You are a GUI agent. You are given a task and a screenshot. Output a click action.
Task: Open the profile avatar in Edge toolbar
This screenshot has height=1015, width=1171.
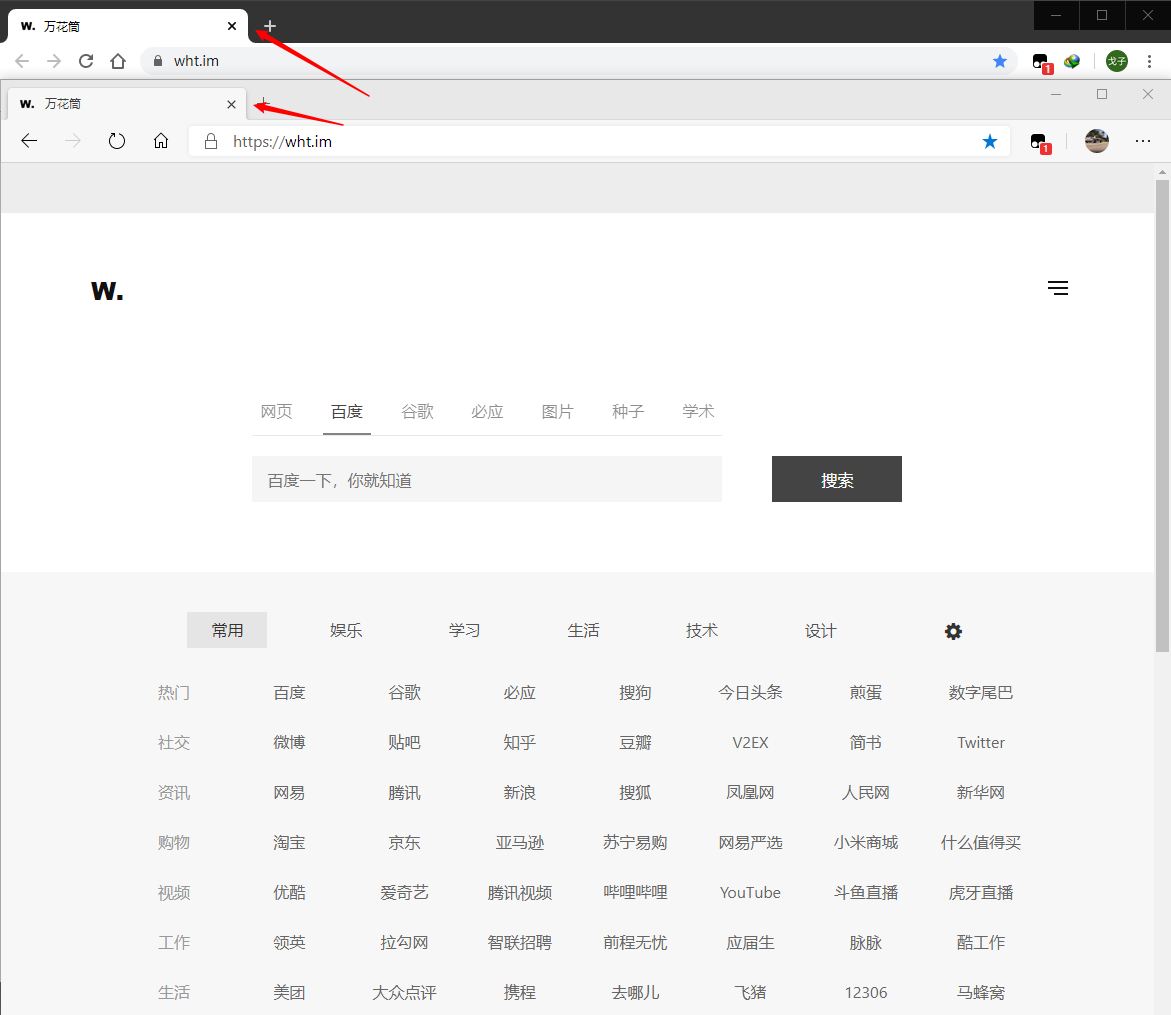coord(1096,141)
